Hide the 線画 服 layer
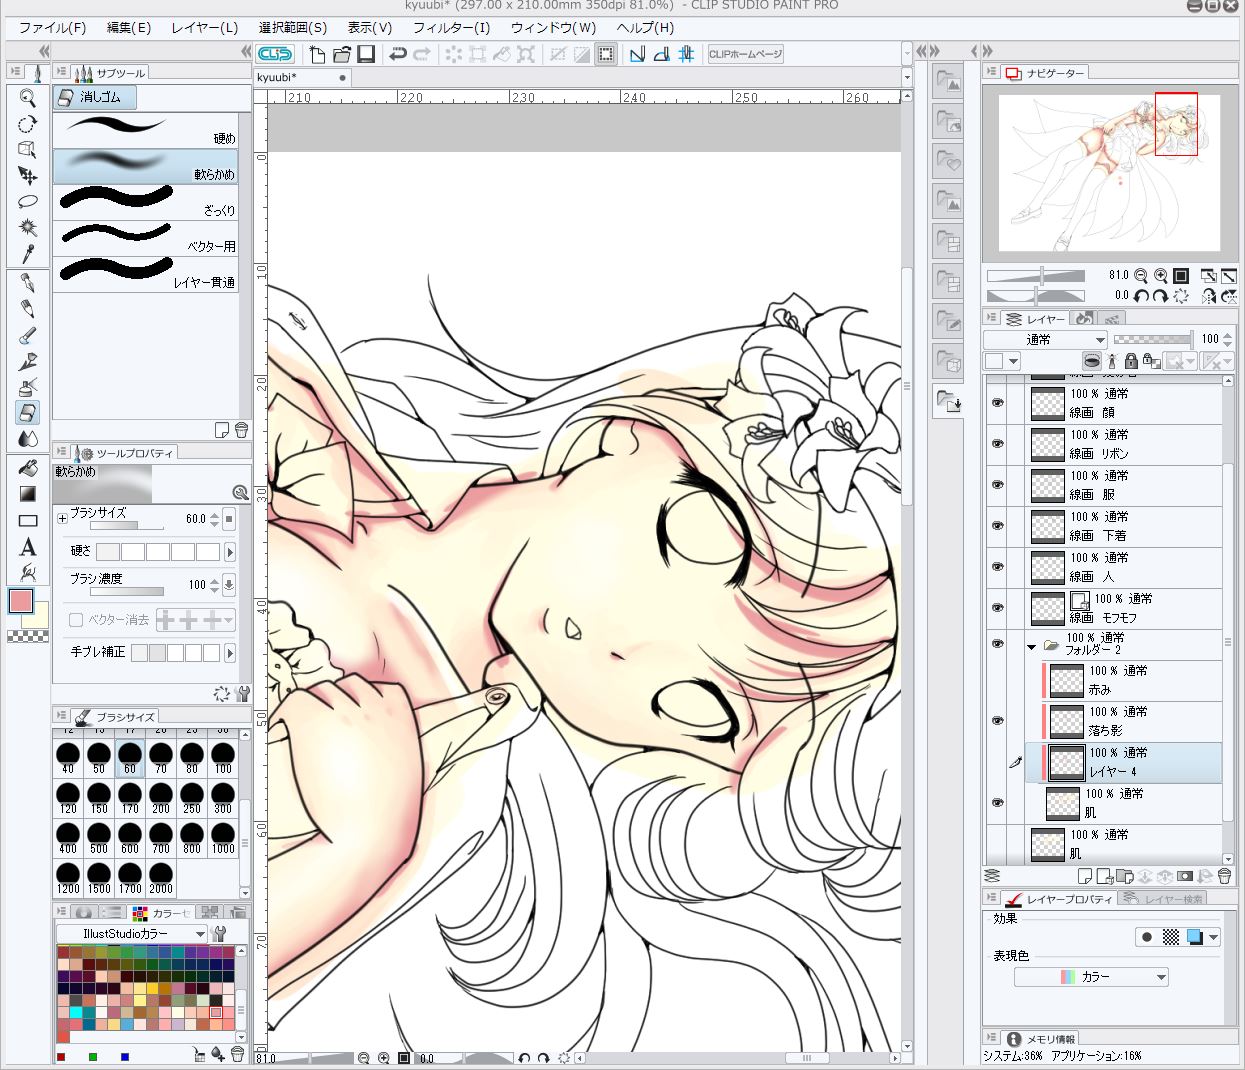Screen dimensions: 1245x1070 coord(997,485)
